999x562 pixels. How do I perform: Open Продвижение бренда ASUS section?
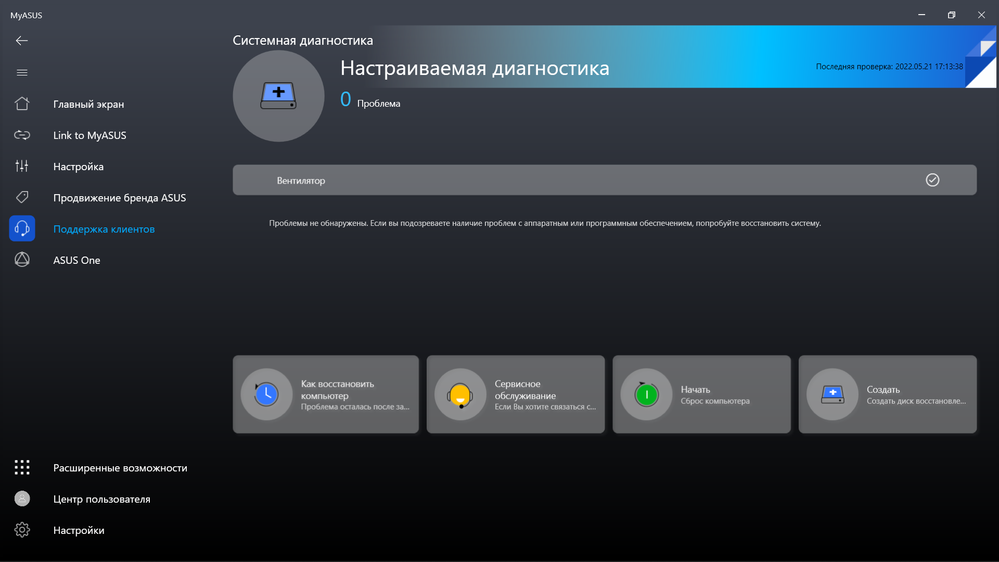point(119,198)
